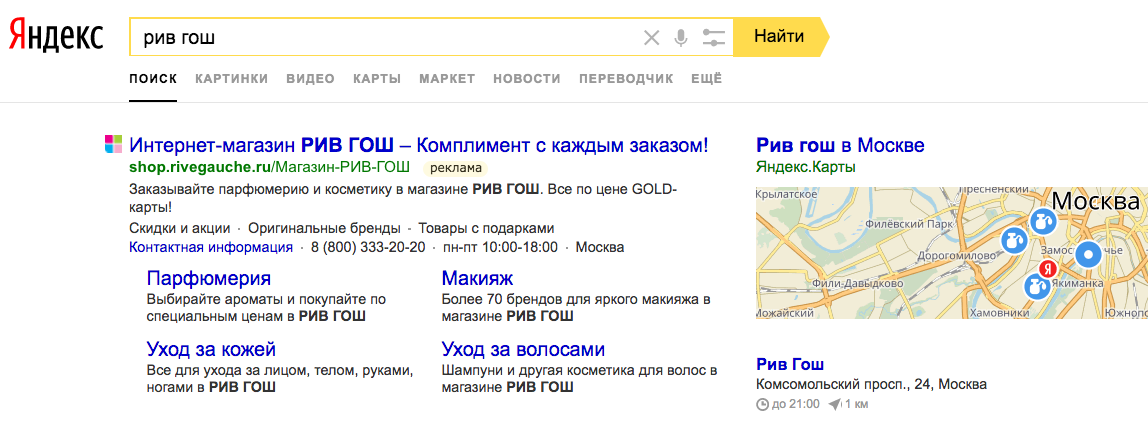
Task: Click the perfume marker near Якиманка
Action: click(1038, 286)
